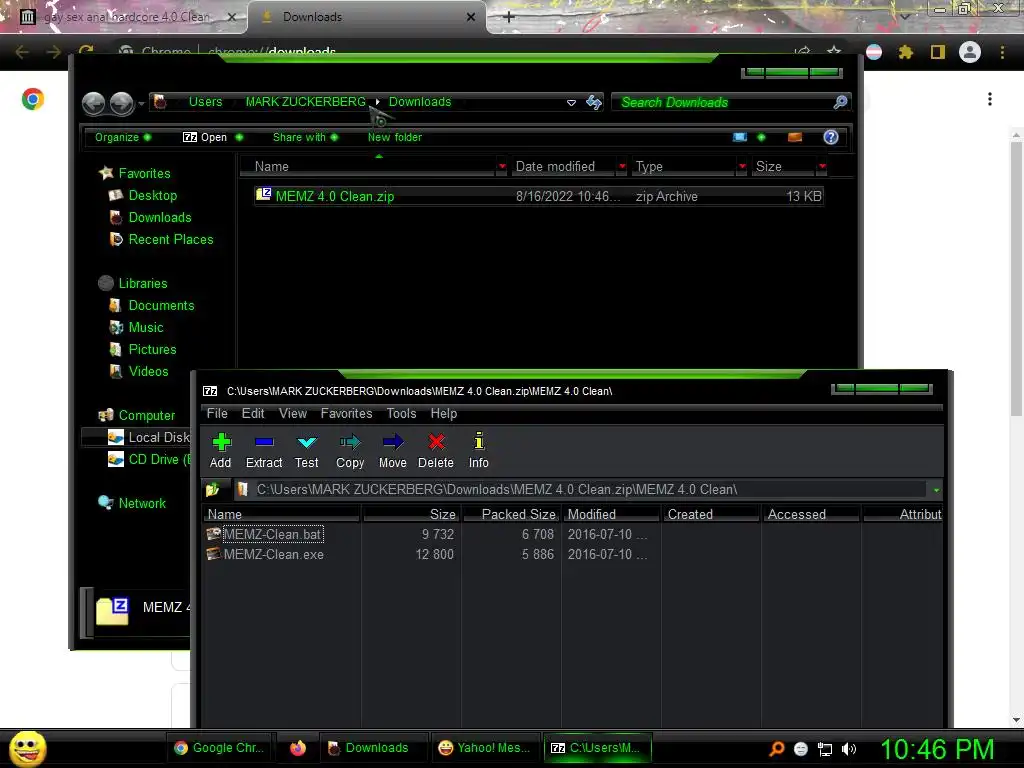Open the Date modified column filter dropdown
This screenshot has height=768, width=1024.
(622, 167)
